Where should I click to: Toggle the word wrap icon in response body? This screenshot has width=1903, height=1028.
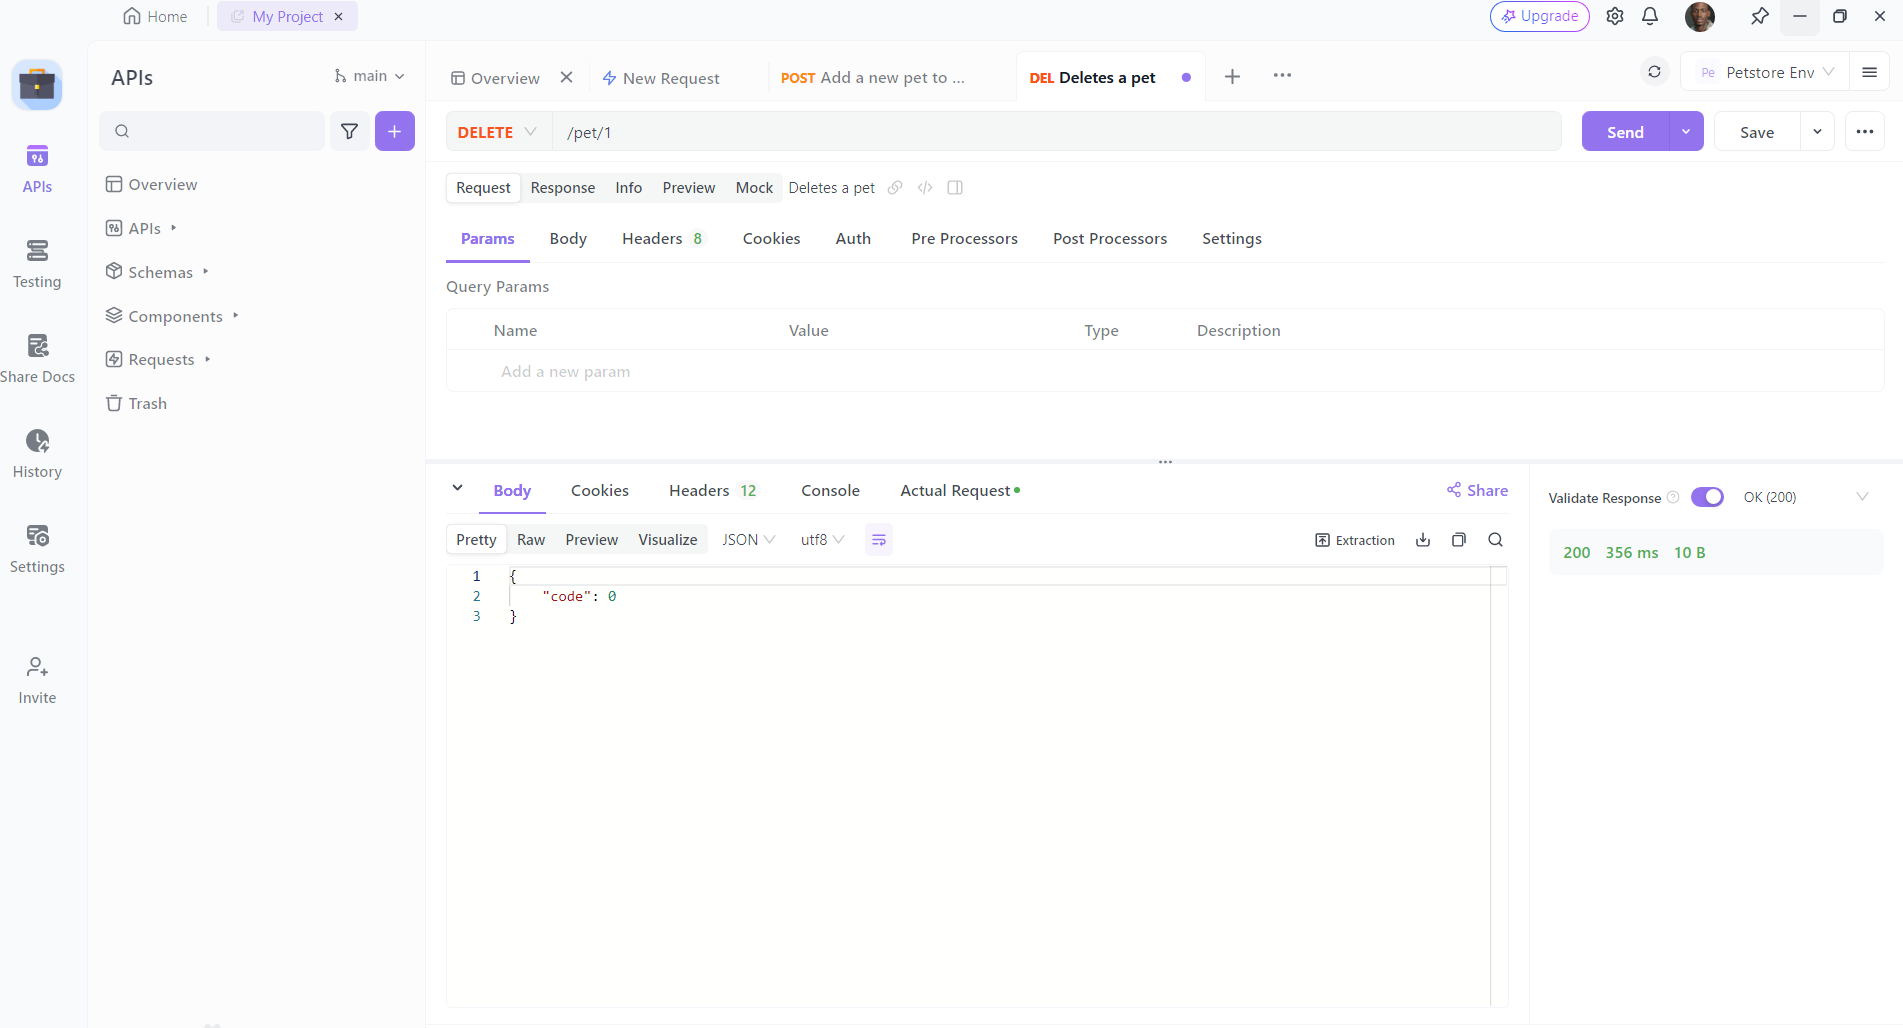879,540
